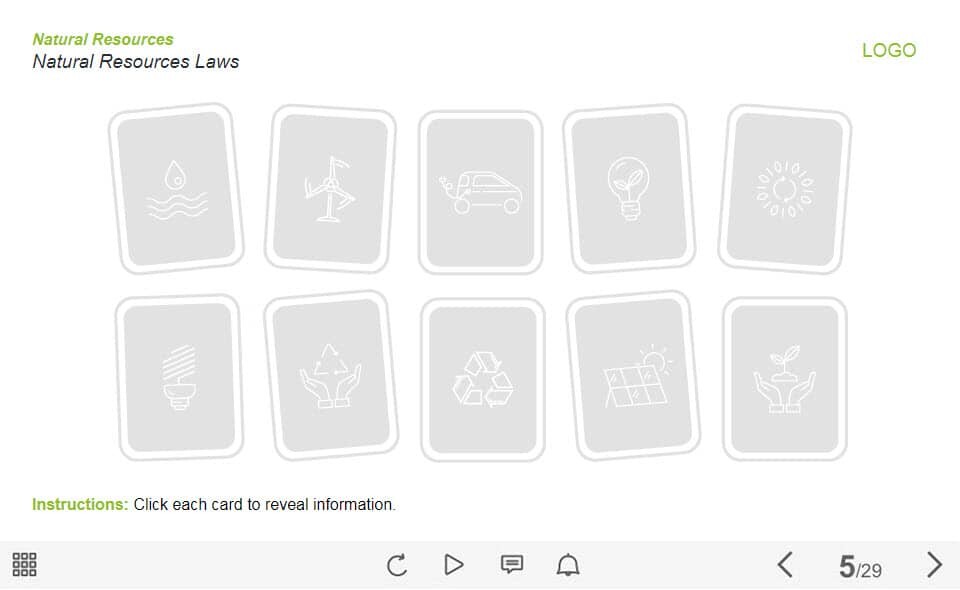Click the water drop and waves card
Screen dimensions: 960x590
coord(176,189)
